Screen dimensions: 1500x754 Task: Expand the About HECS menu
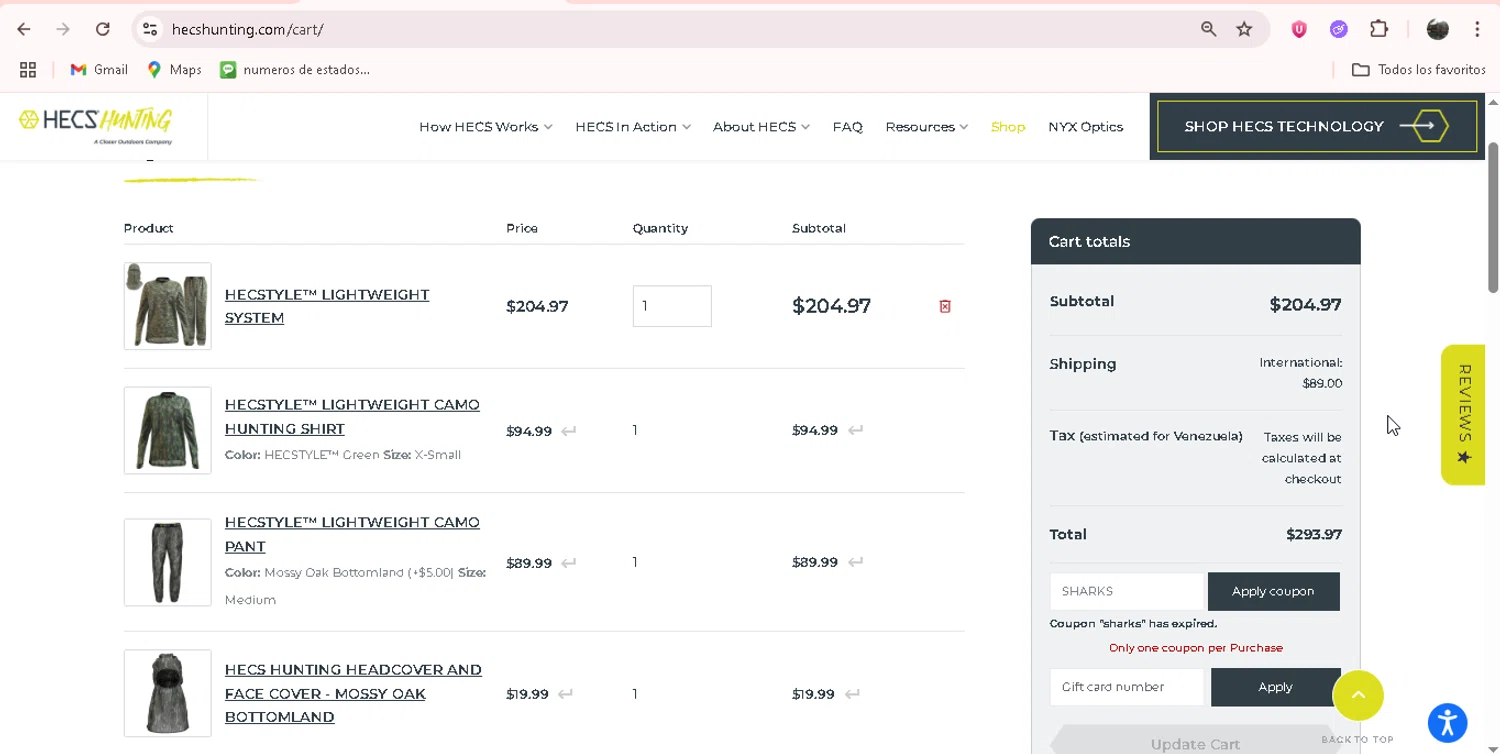coord(761,127)
